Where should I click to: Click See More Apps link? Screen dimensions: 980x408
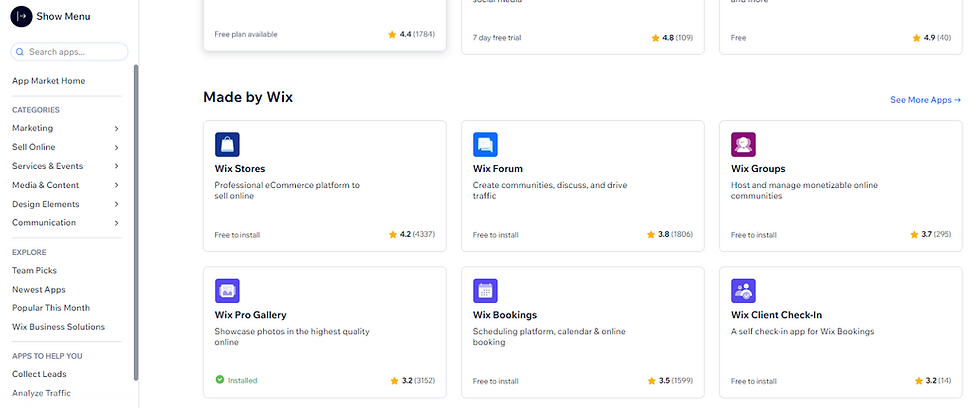pyautogui.click(x=926, y=100)
